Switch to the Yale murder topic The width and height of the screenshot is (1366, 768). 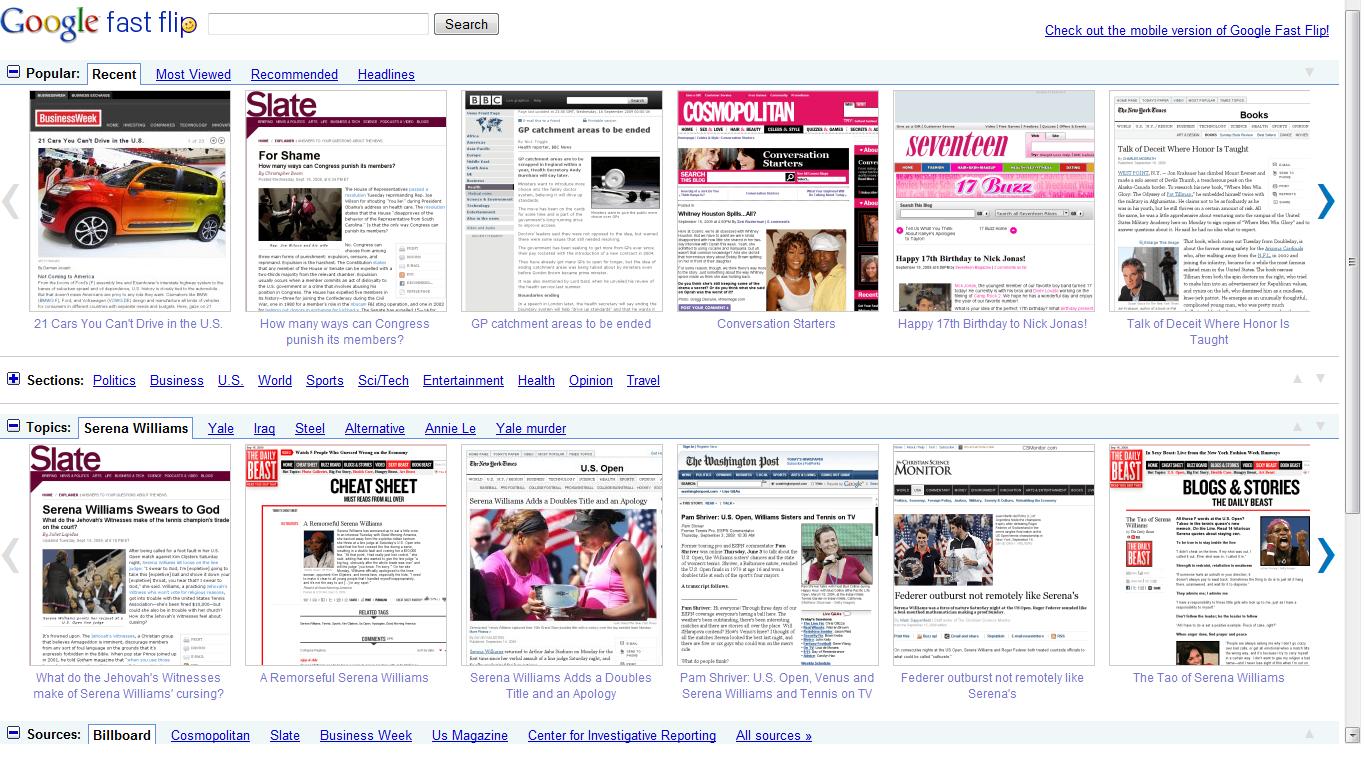click(x=531, y=428)
